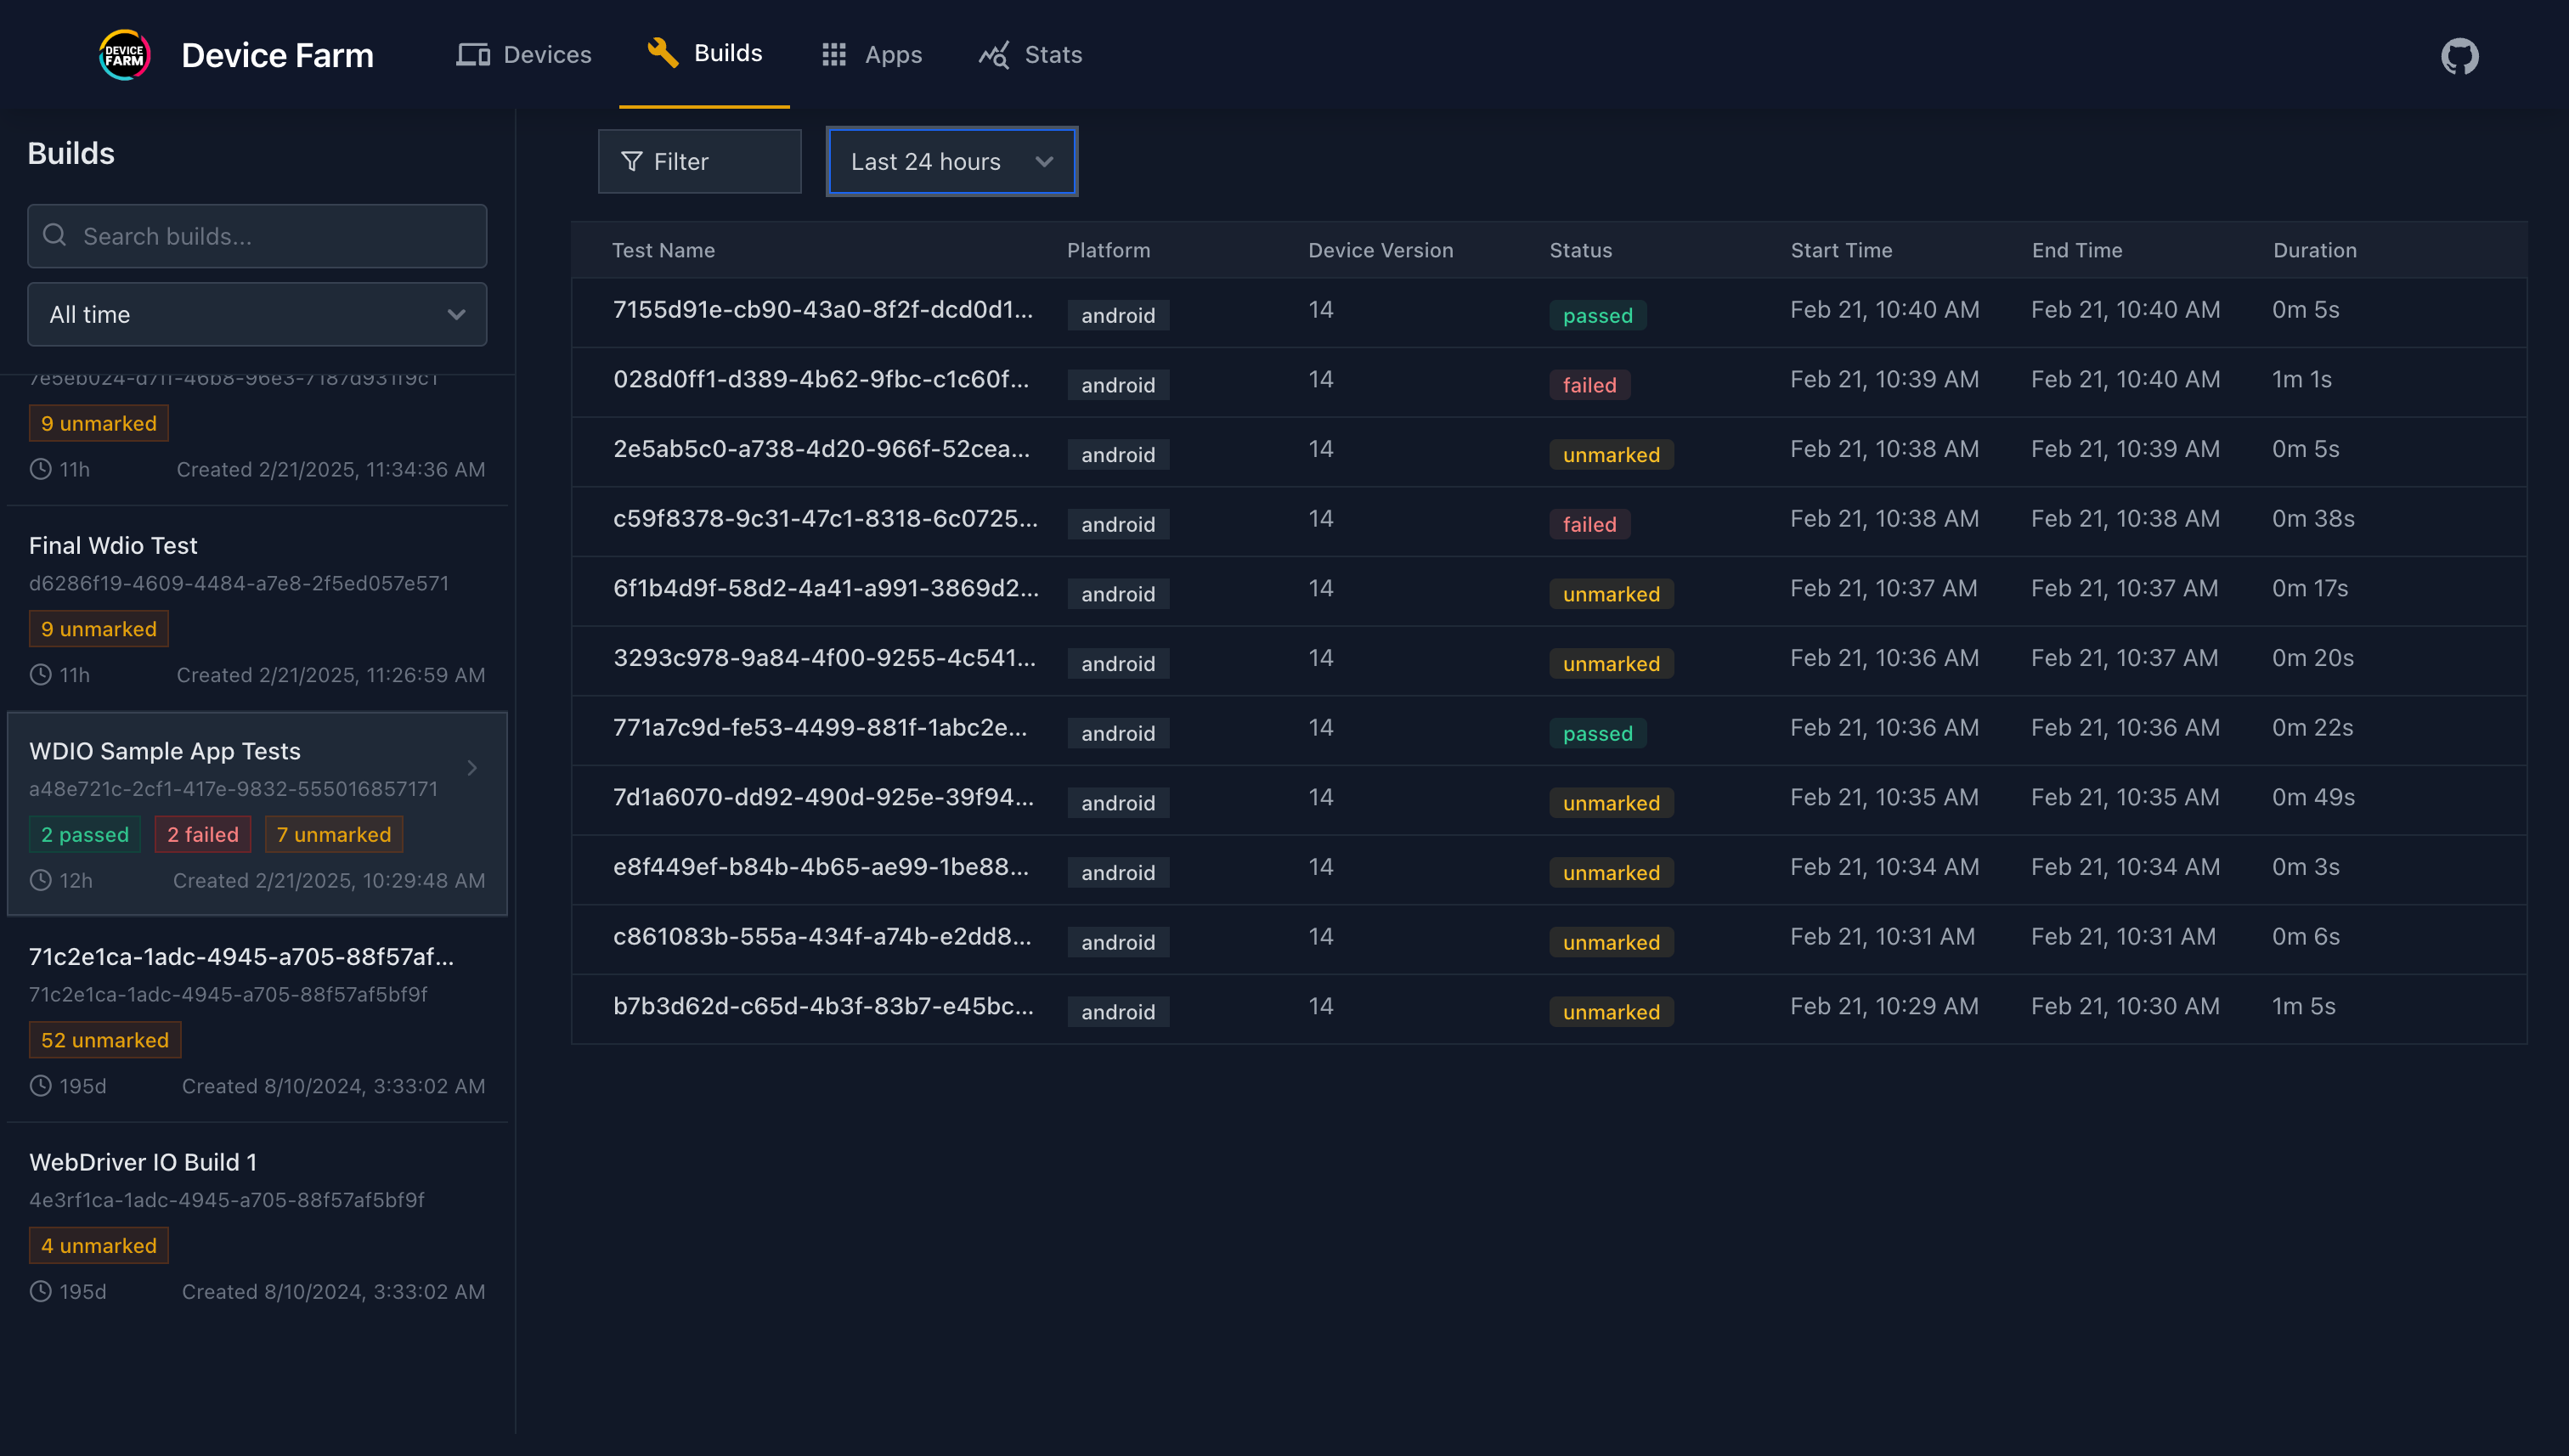Click the Builds wrench icon
The width and height of the screenshot is (2569, 1456).
click(x=662, y=53)
